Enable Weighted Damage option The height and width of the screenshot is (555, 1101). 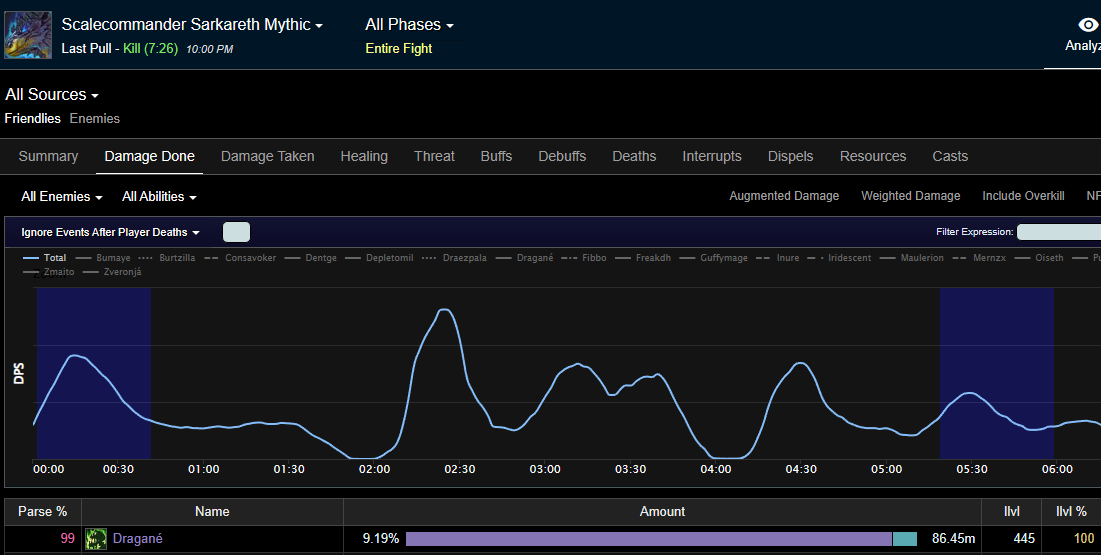911,196
